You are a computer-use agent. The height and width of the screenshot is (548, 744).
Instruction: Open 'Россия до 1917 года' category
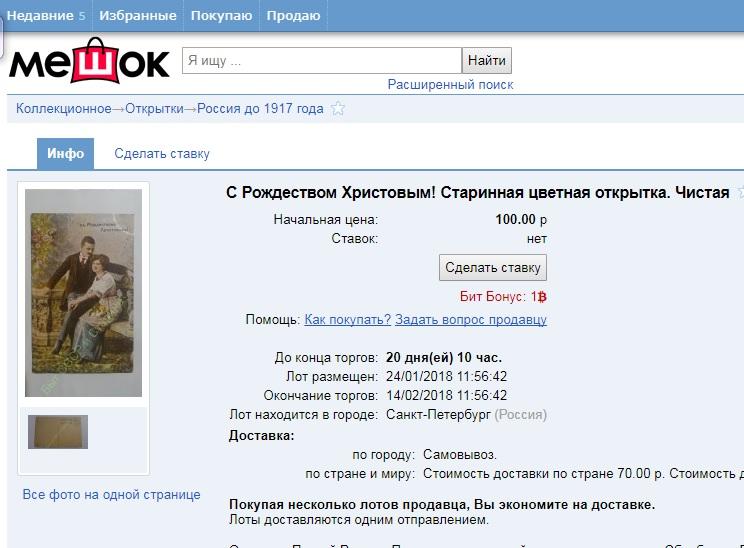point(260,109)
